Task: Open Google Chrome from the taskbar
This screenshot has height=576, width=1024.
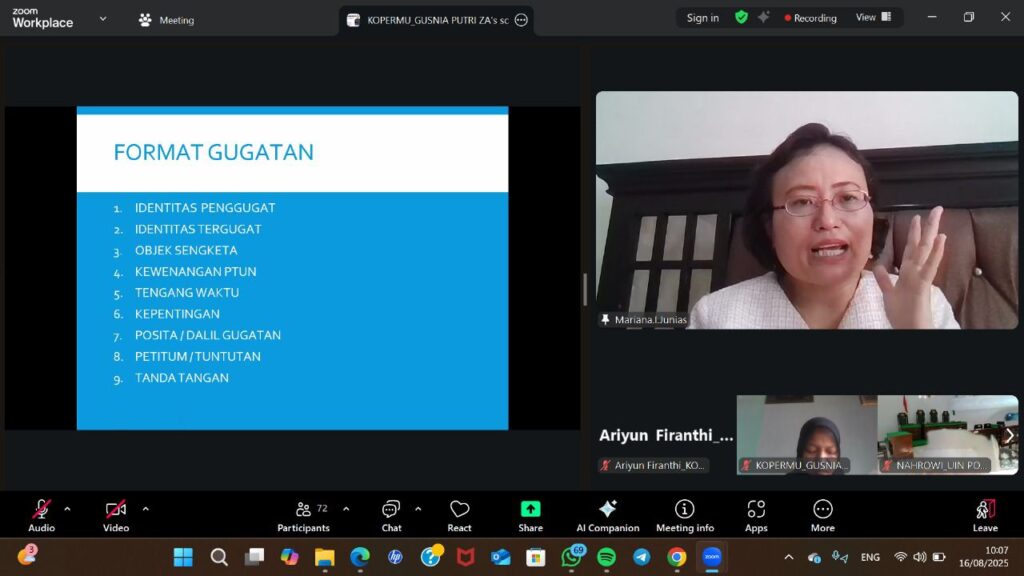Action: click(677, 557)
